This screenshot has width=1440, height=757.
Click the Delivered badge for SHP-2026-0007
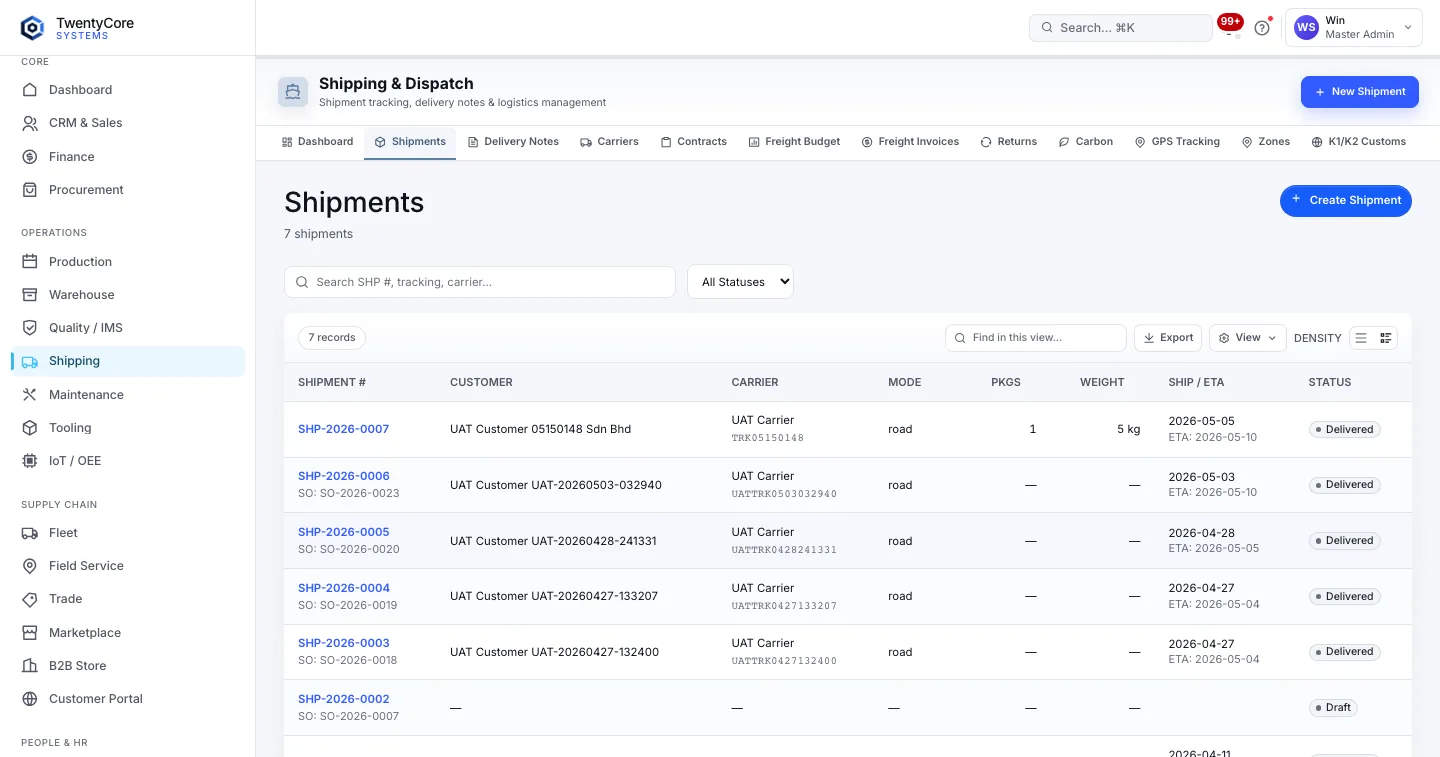click(1345, 430)
